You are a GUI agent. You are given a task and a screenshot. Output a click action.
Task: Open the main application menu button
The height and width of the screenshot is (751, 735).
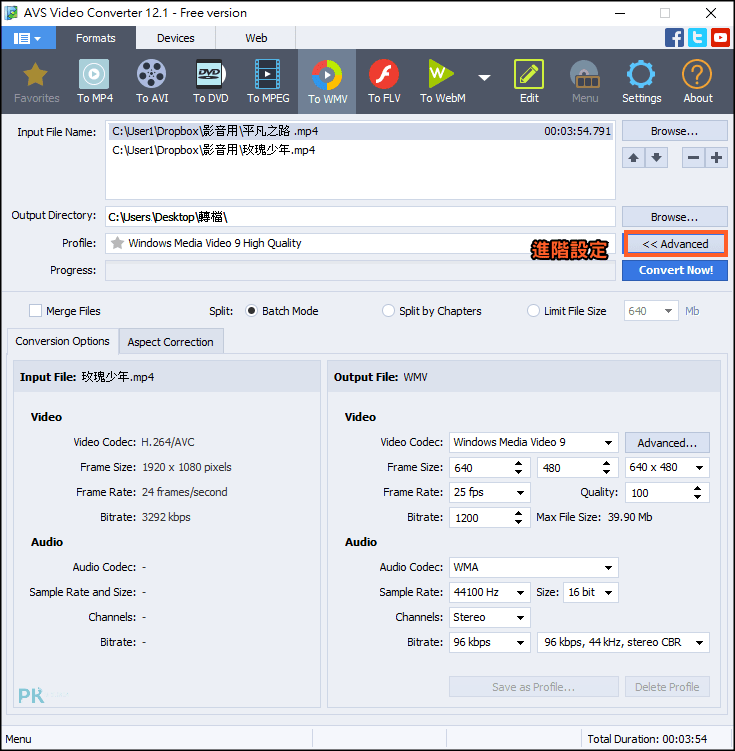(x=28, y=38)
